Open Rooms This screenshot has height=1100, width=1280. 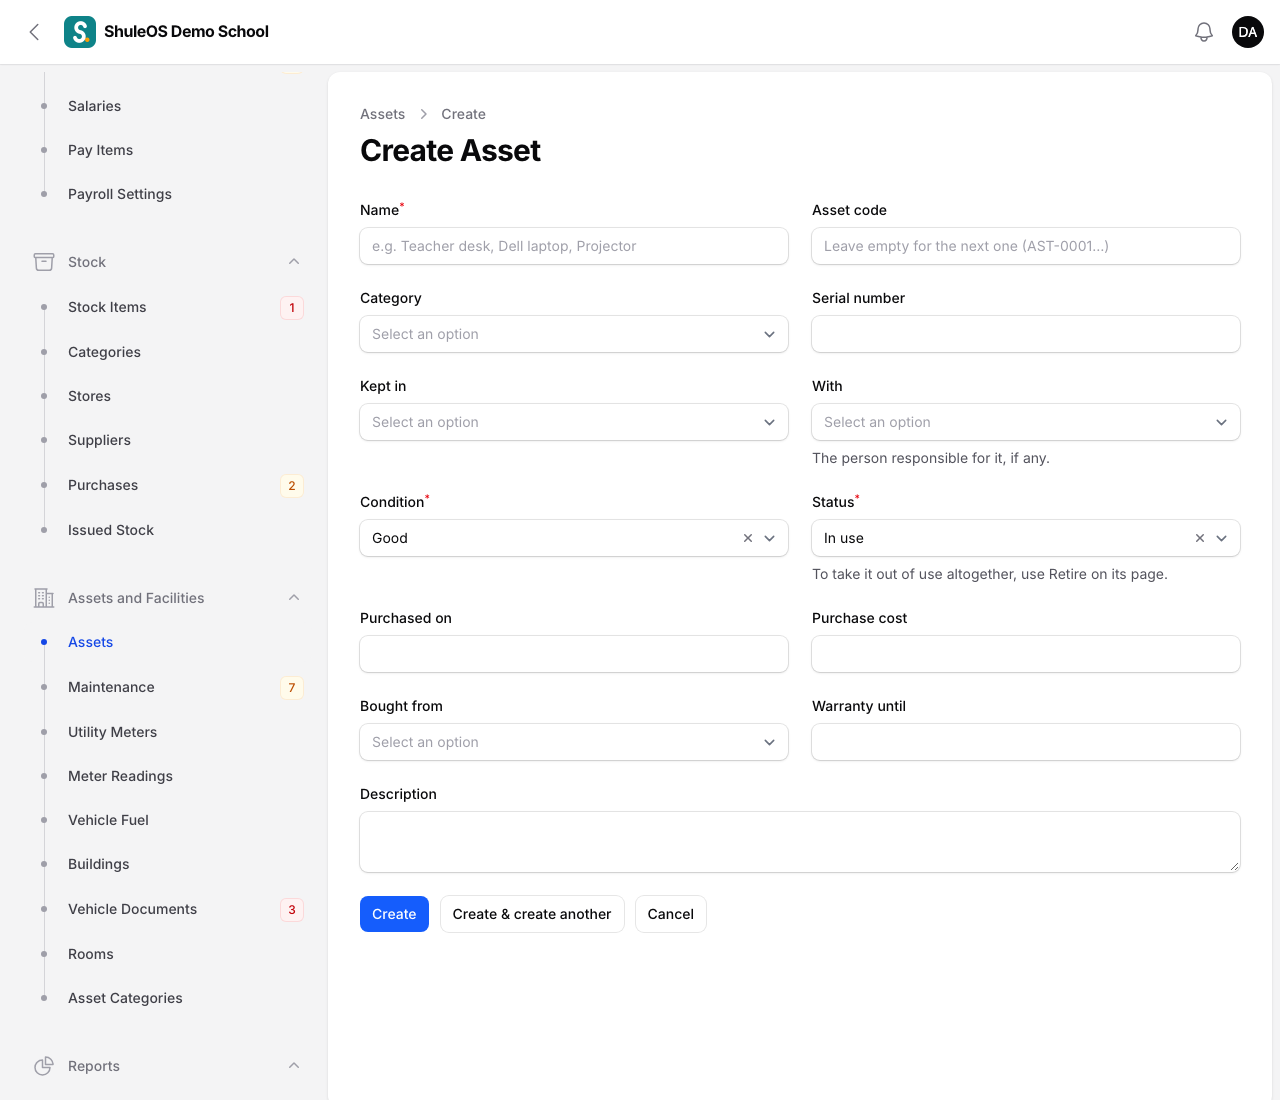pos(90,954)
